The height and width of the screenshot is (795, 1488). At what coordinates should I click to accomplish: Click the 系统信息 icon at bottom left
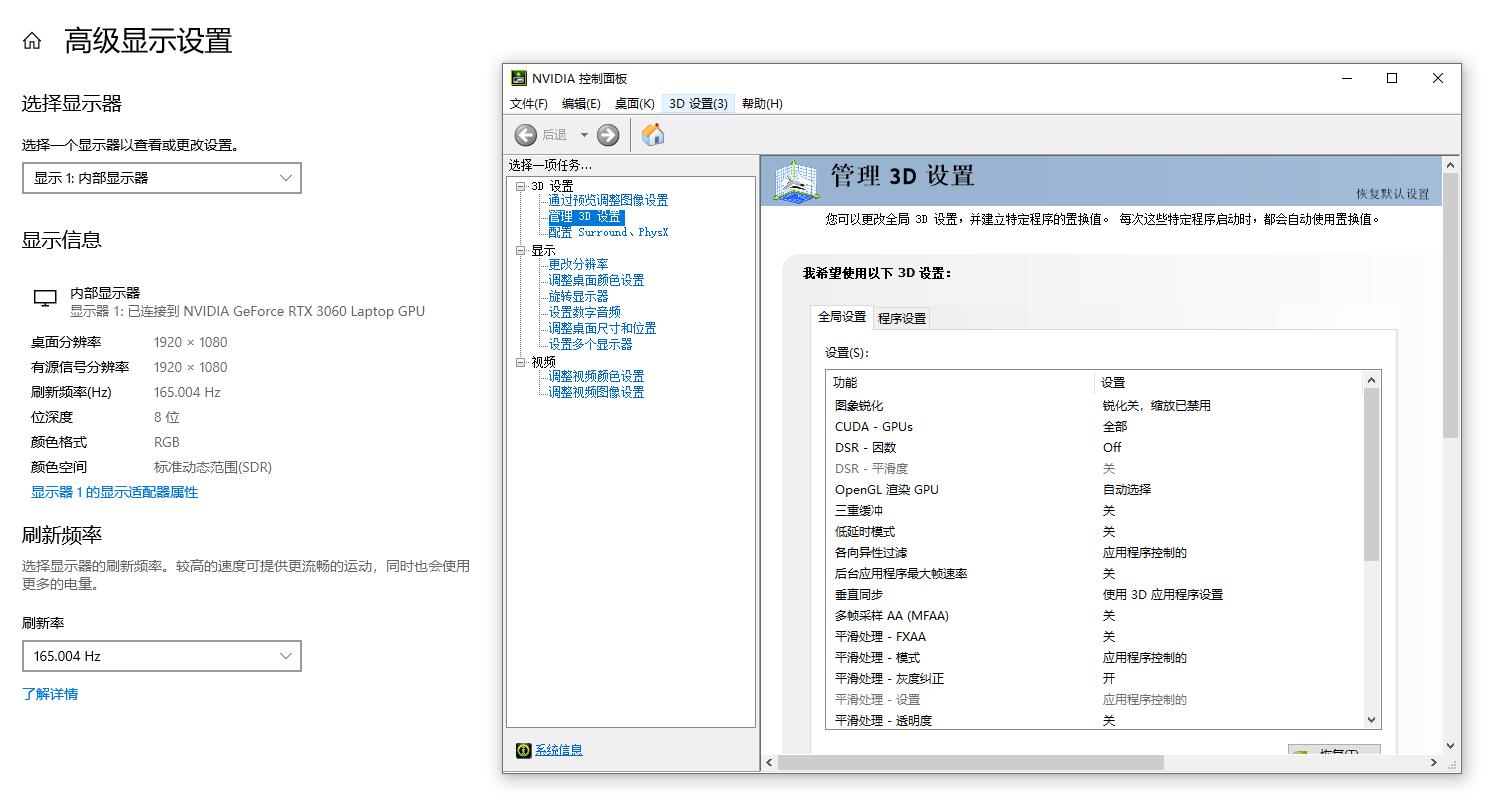(x=523, y=749)
